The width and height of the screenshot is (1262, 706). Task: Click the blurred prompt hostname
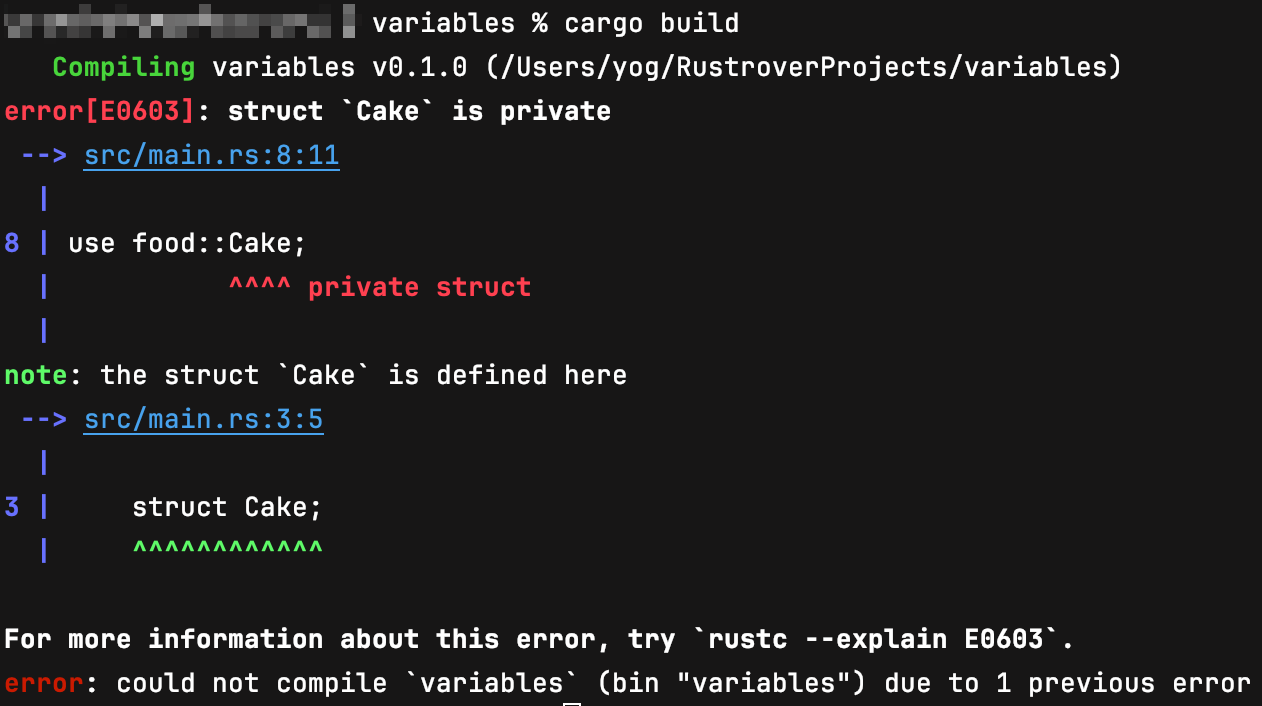tap(180, 21)
